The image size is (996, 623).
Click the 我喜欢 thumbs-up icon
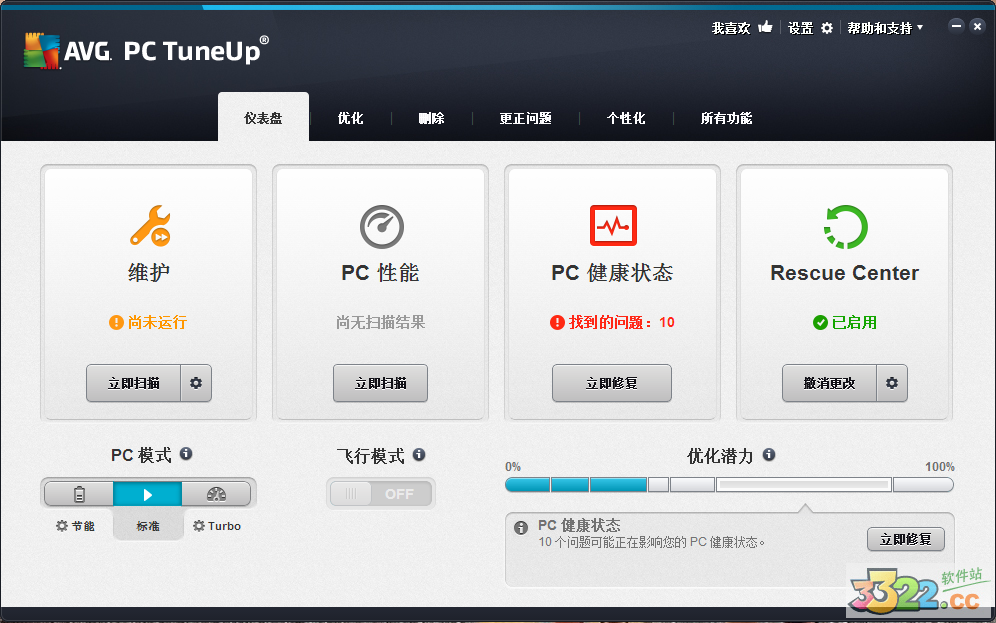(x=765, y=27)
